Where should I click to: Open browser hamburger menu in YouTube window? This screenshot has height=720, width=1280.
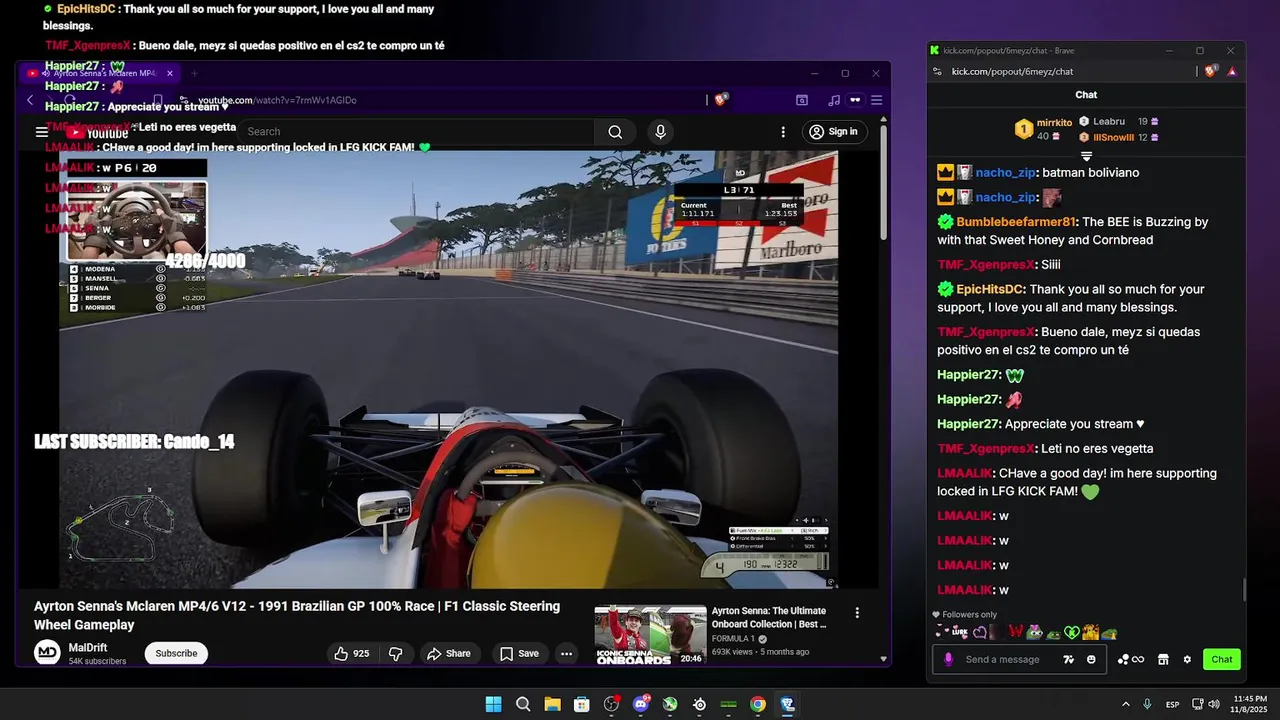coord(876,100)
